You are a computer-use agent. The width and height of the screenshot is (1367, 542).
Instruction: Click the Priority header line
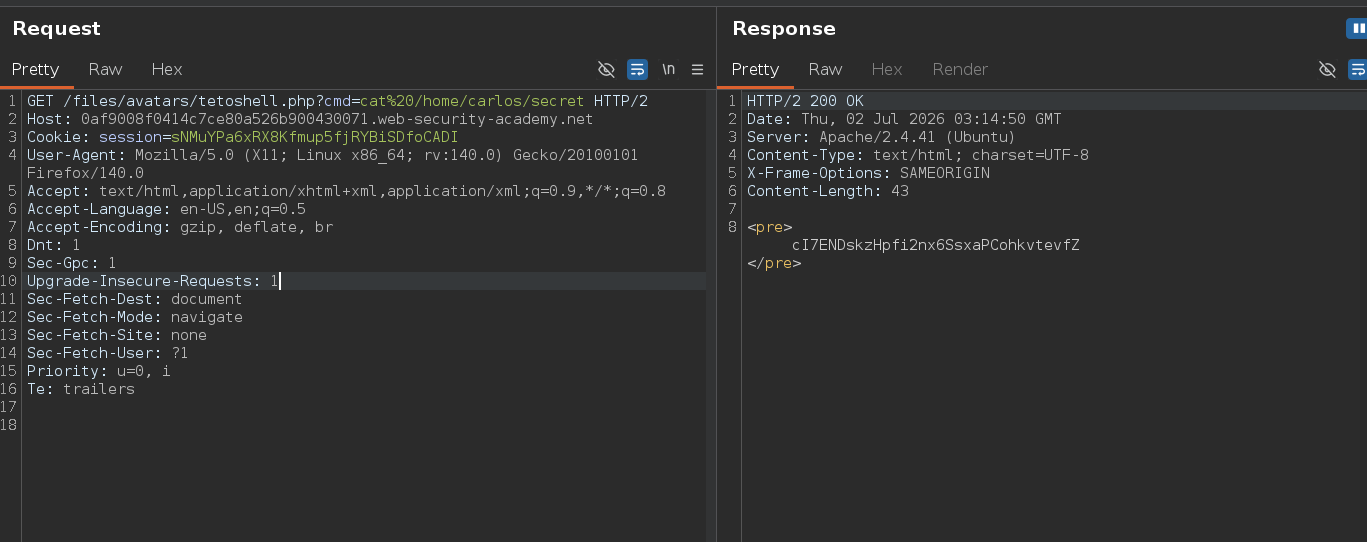click(x=99, y=371)
